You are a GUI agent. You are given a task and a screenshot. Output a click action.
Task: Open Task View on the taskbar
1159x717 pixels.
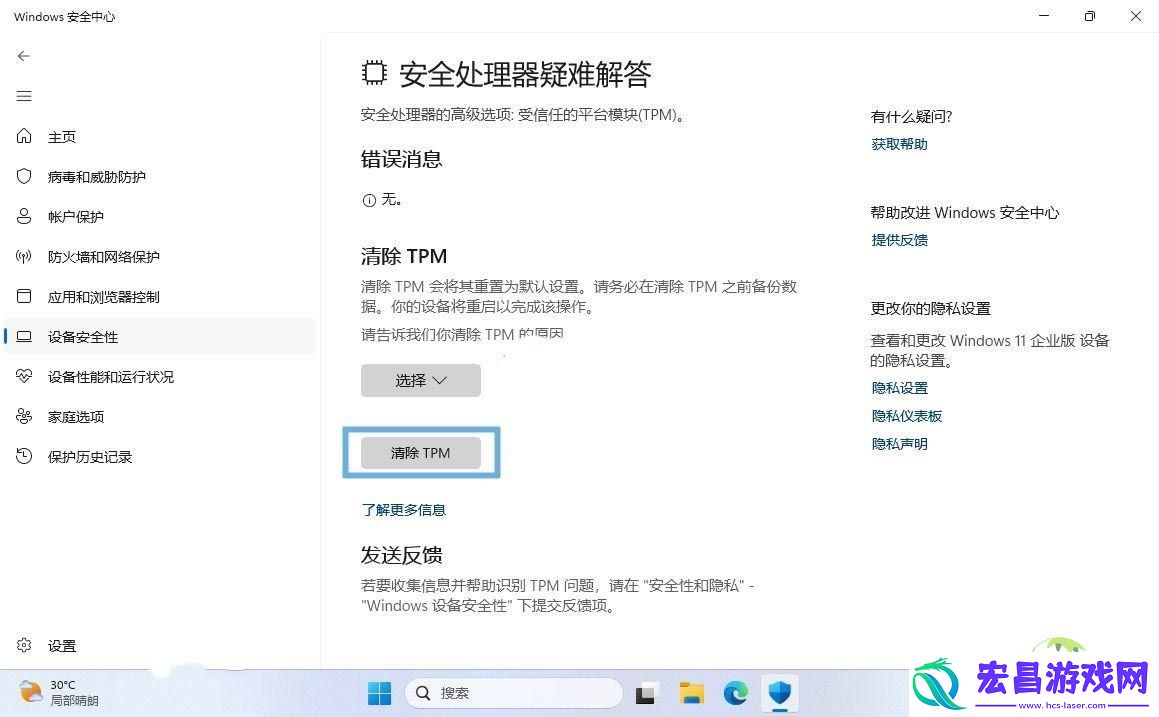(645, 693)
